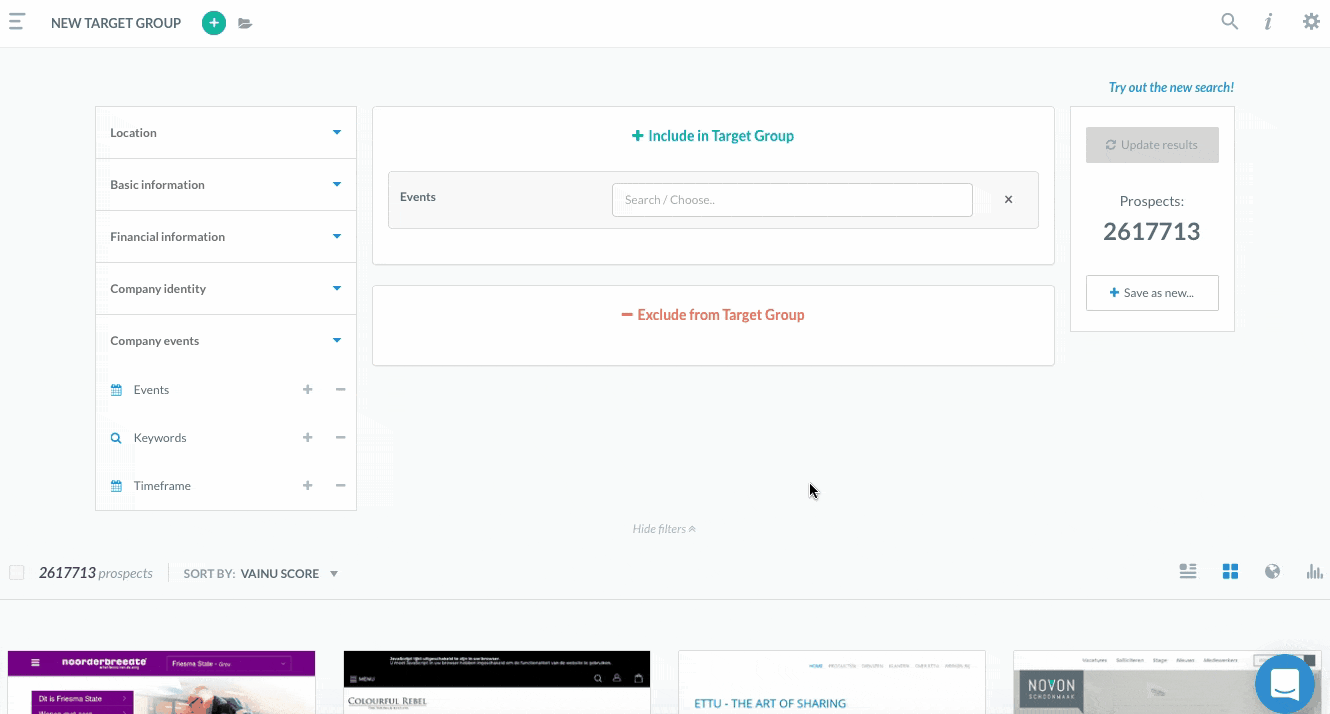Screen dimensions: 1330x714
Task: Open settings gear icon
Action: pos(1310,22)
